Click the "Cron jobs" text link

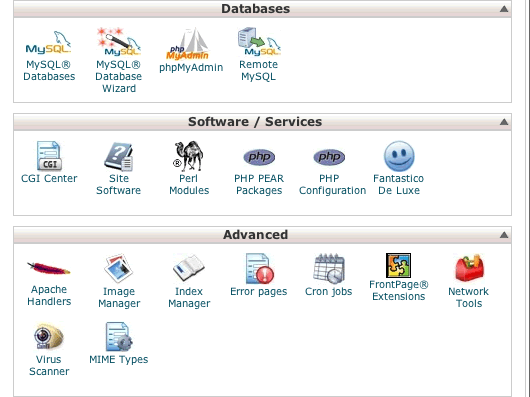(329, 292)
